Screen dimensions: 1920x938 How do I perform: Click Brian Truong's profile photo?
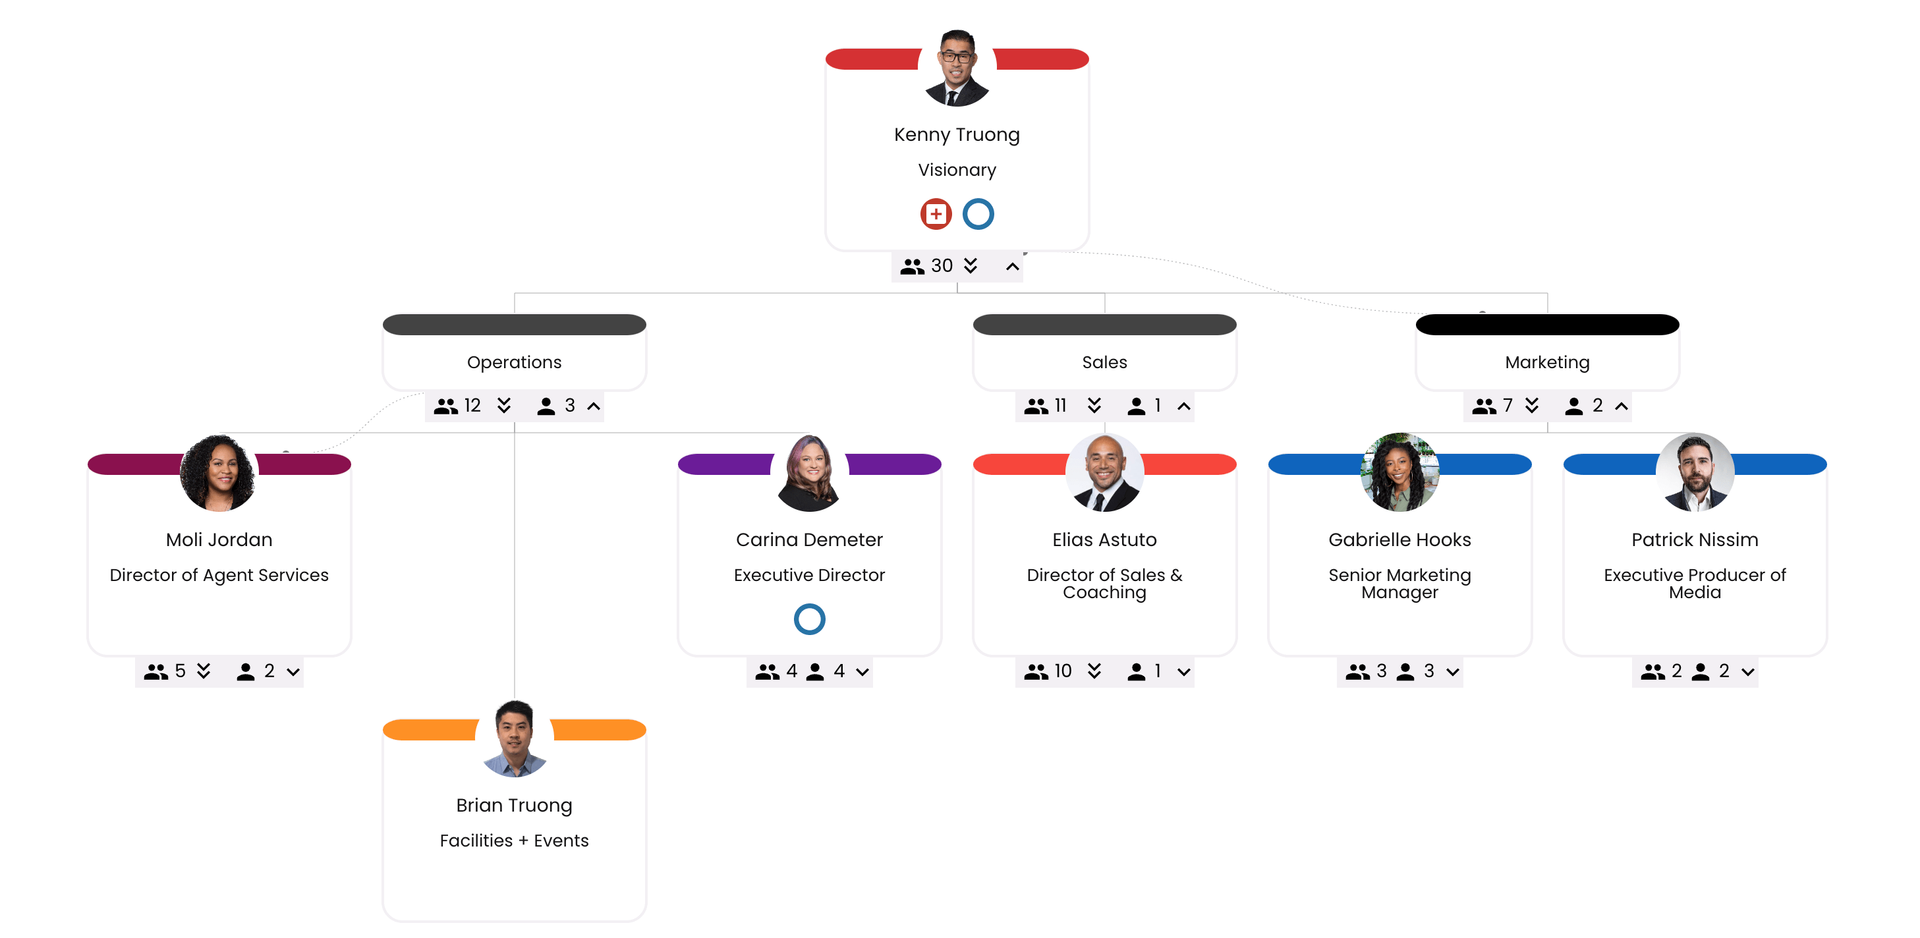point(514,739)
